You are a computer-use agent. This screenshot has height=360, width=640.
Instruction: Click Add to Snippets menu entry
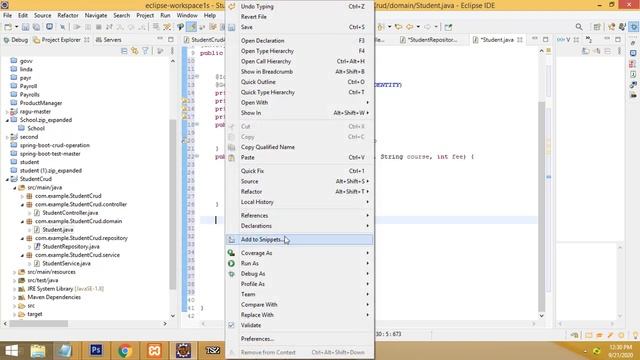299,240
